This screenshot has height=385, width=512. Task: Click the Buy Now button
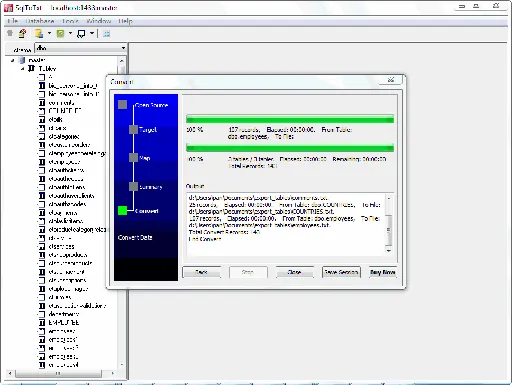(x=383, y=272)
